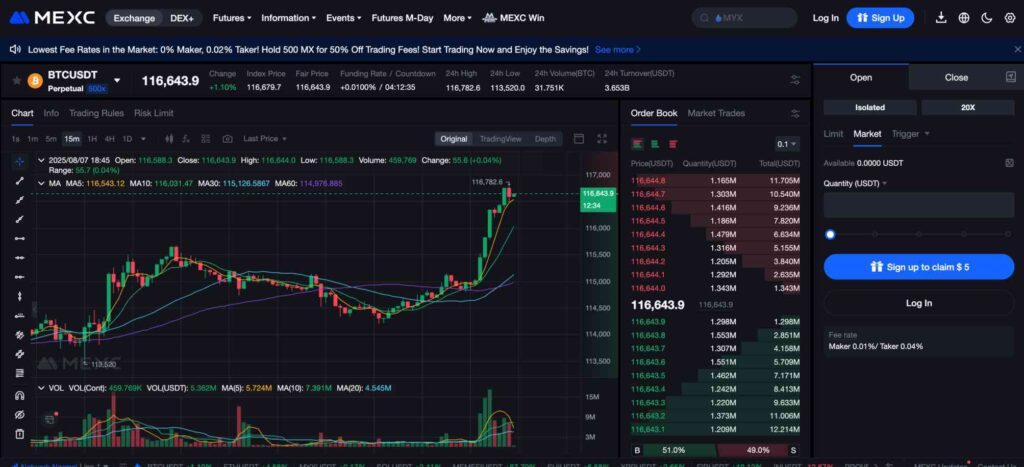Image resolution: width=1024 pixels, height=467 pixels.
Task: Expand the chart to fullscreen
Action: 602,138
